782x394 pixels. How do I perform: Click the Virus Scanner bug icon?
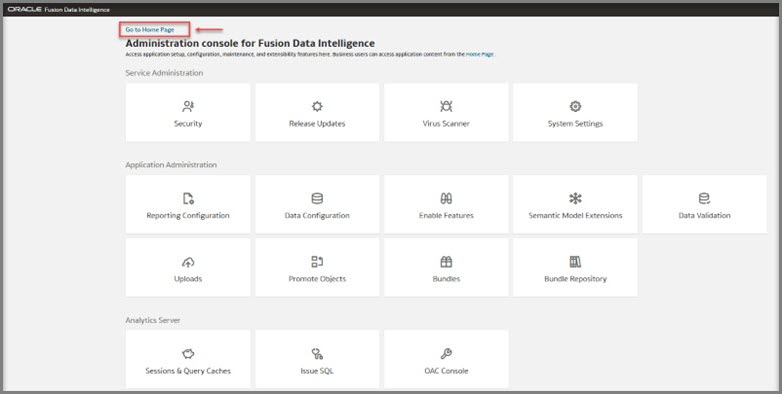446,106
